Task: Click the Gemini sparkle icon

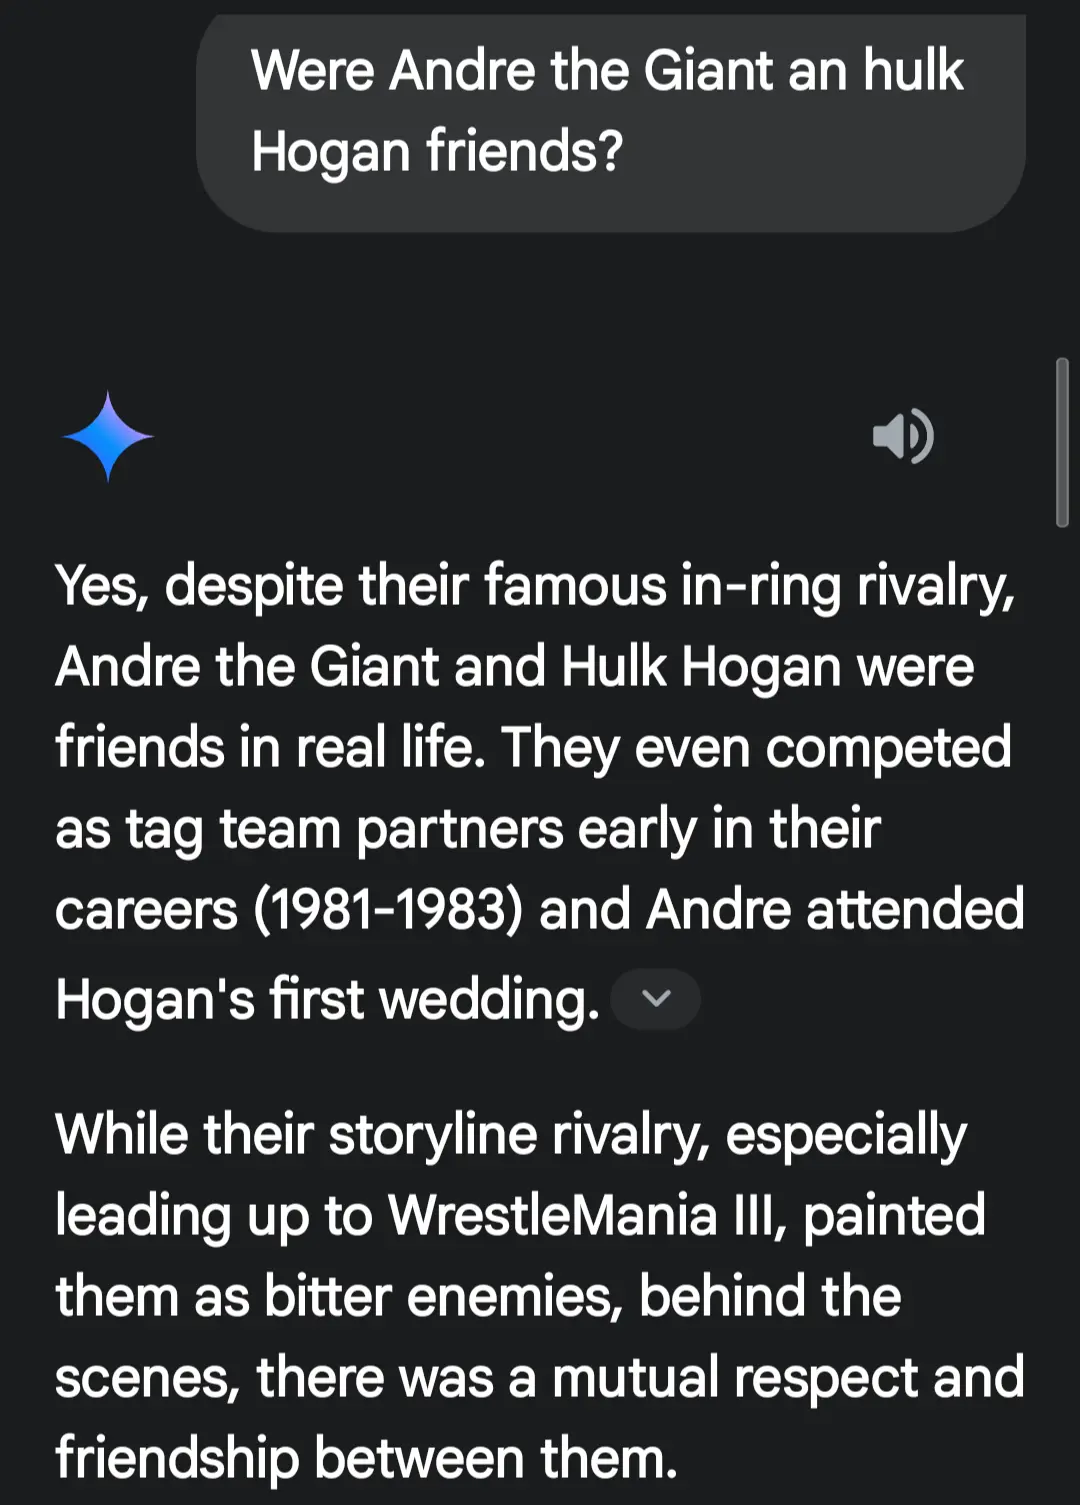Action: click(108, 436)
